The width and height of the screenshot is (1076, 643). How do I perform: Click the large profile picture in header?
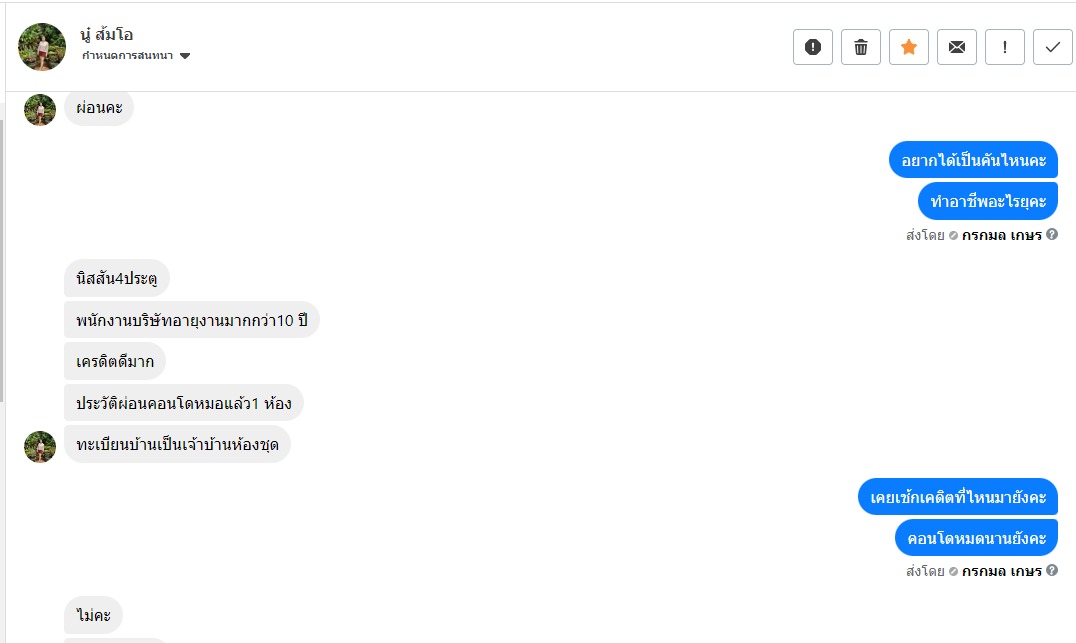pyautogui.click(x=42, y=47)
